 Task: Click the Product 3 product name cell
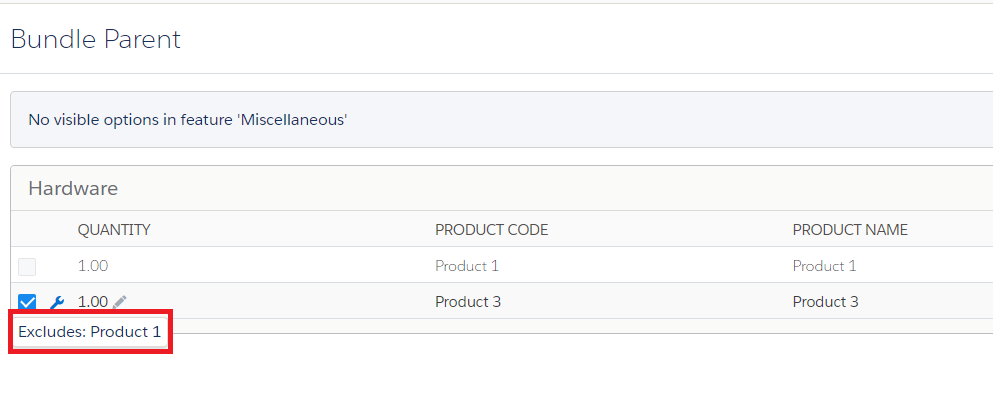click(x=825, y=302)
